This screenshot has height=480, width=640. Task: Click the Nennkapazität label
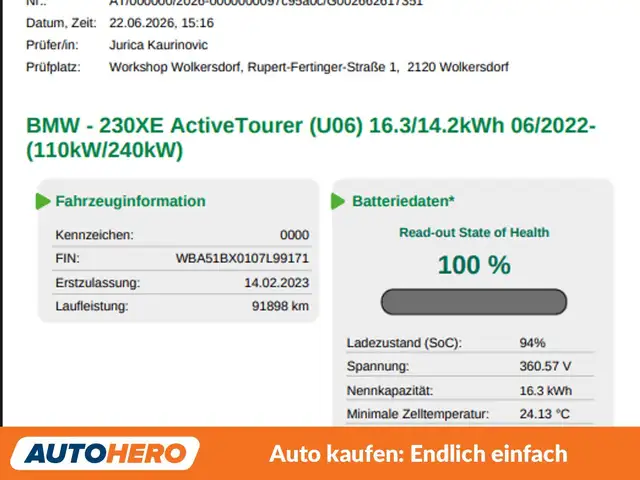[x=390, y=391]
